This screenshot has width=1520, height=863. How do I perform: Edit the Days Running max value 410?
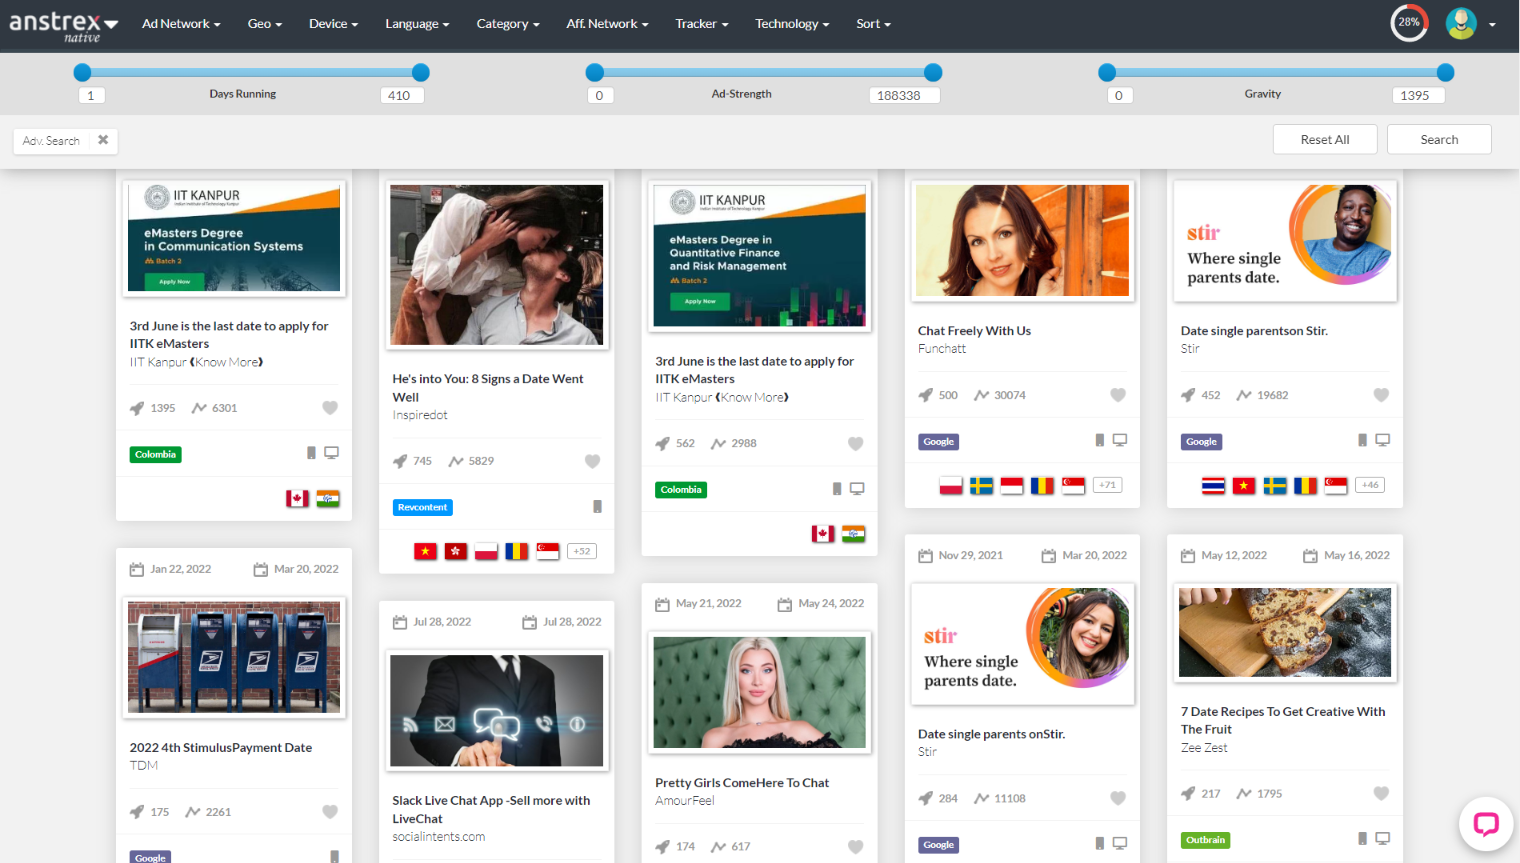(x=402, y=95)
